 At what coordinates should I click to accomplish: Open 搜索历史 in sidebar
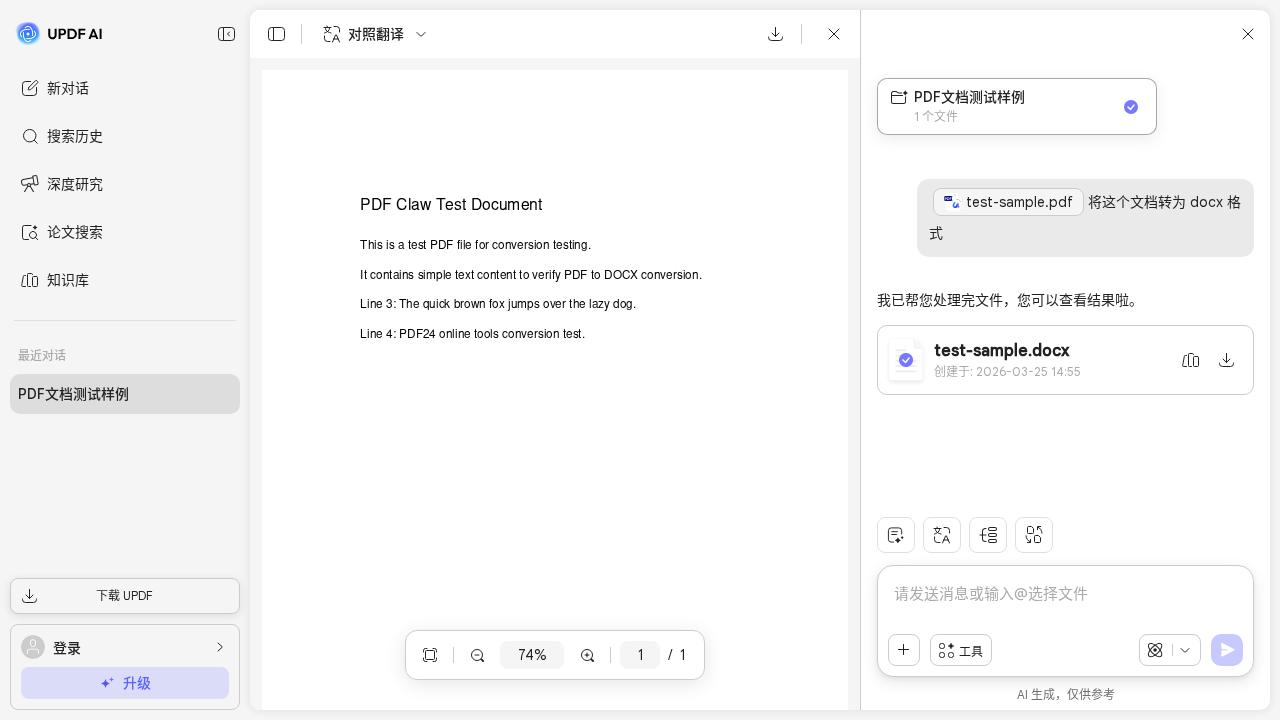click(x=74, y=136)
